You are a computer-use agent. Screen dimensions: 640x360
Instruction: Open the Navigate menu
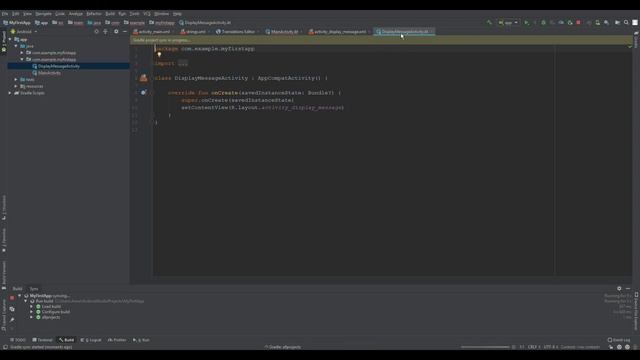click(x=43, y=14)
